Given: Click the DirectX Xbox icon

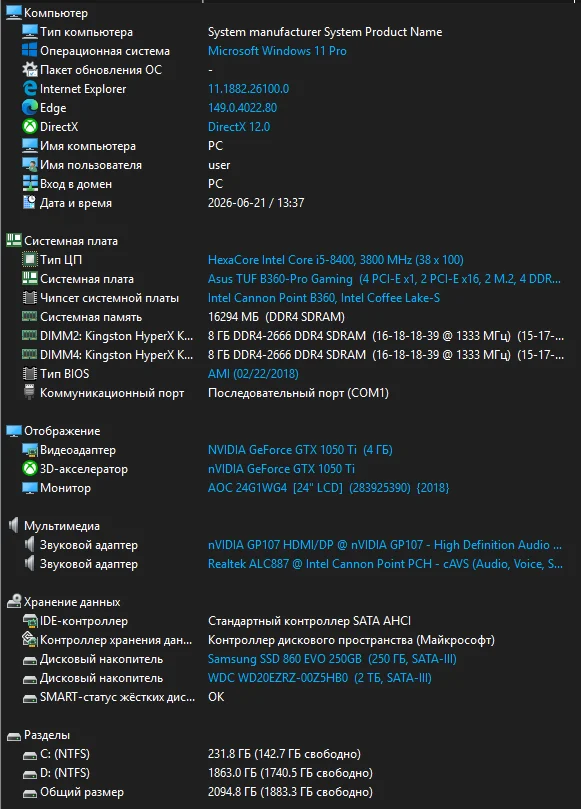Looking at the screenshot, I should coord(29,126).
